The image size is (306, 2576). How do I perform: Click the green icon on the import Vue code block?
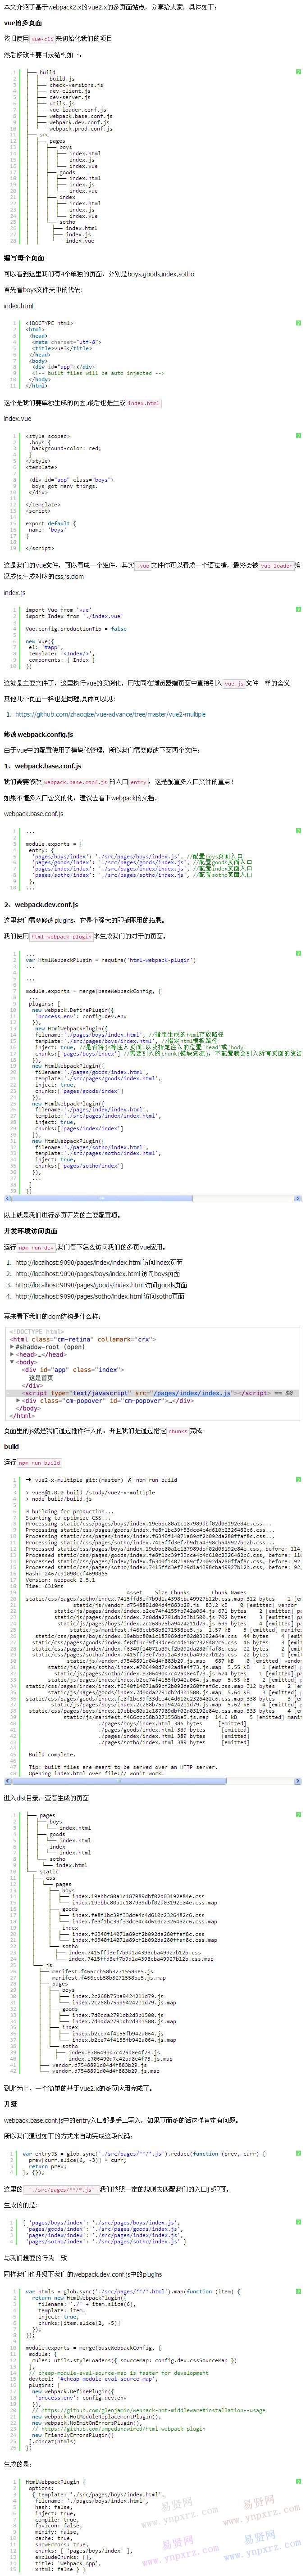tap(298, 610)
